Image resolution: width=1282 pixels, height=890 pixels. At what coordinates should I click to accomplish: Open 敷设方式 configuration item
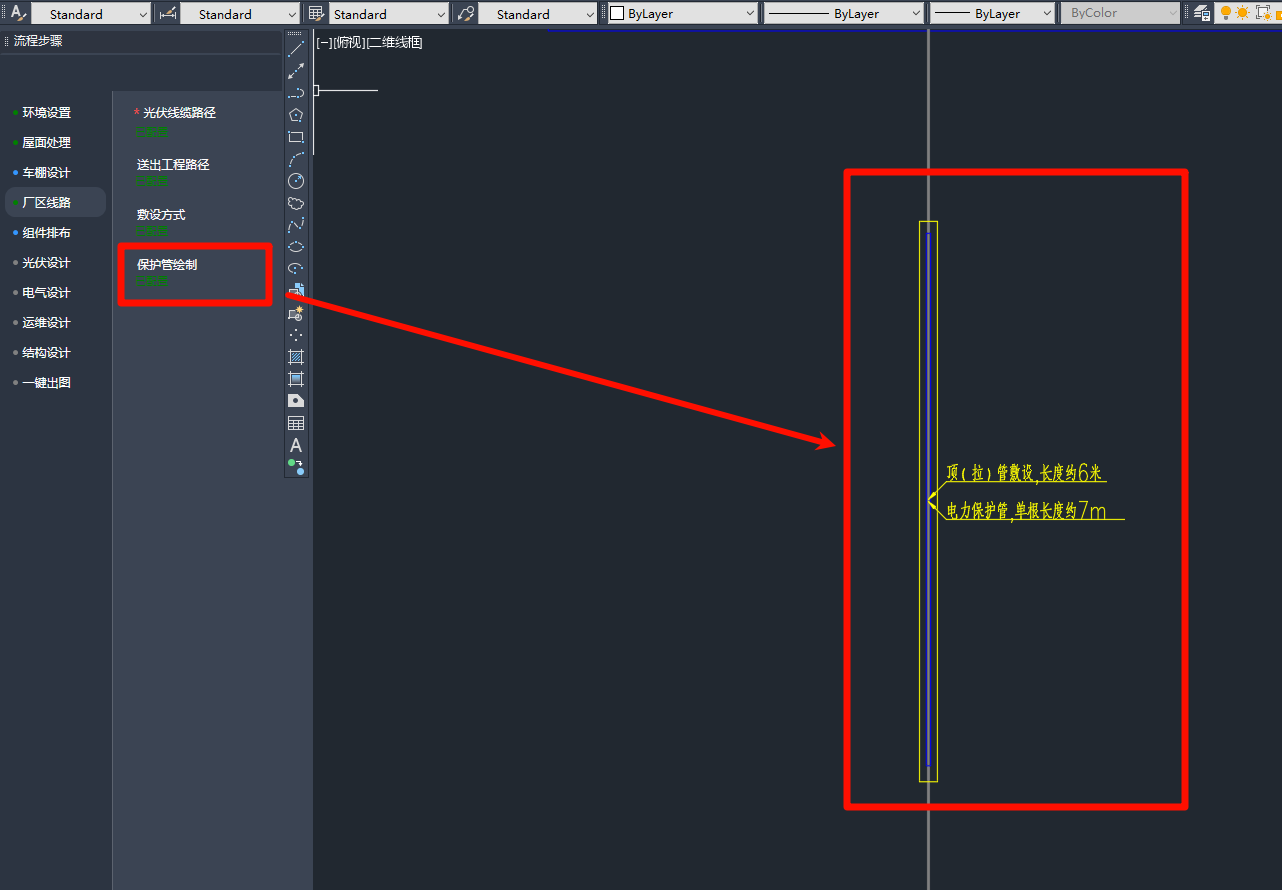coord(161,215)
